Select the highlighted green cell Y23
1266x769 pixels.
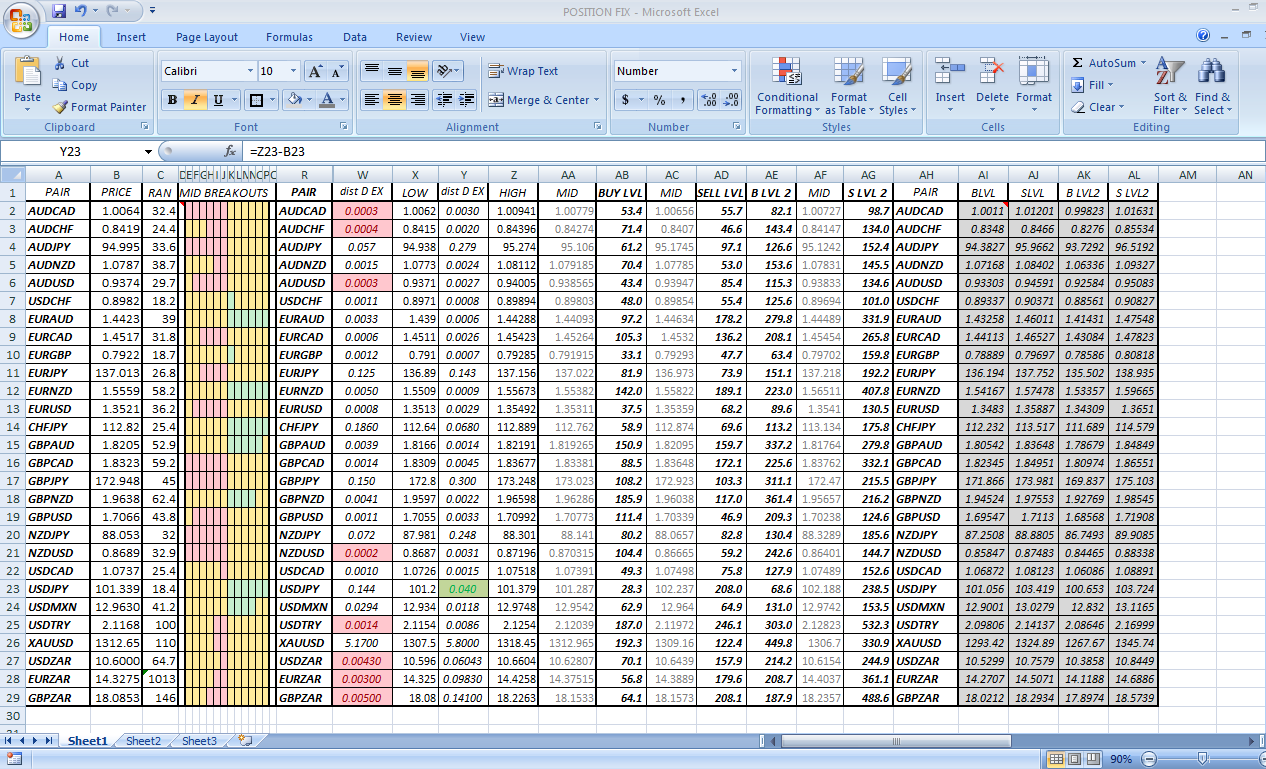tap(463, 589)
